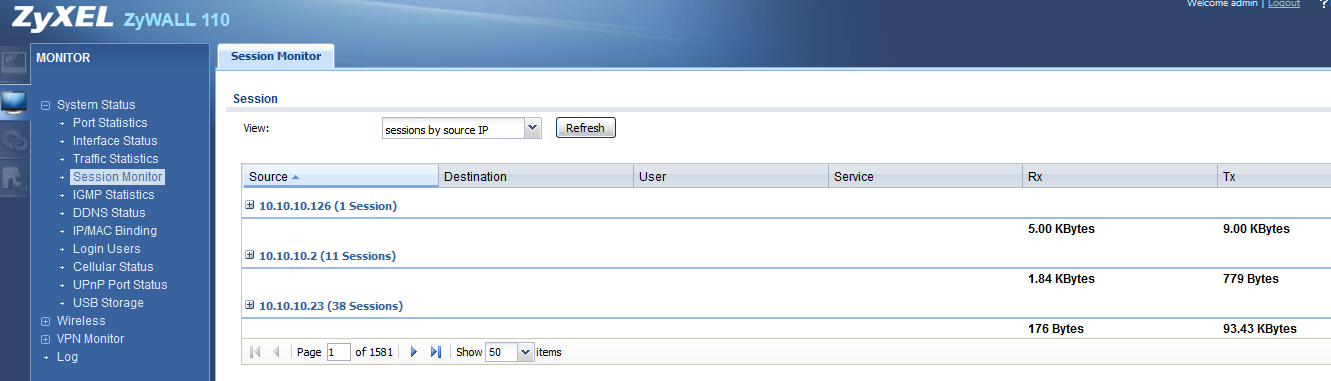Screen dimensions: 1331x381
Task: Click the help question mark icon
Action: tap(1323, 4)
